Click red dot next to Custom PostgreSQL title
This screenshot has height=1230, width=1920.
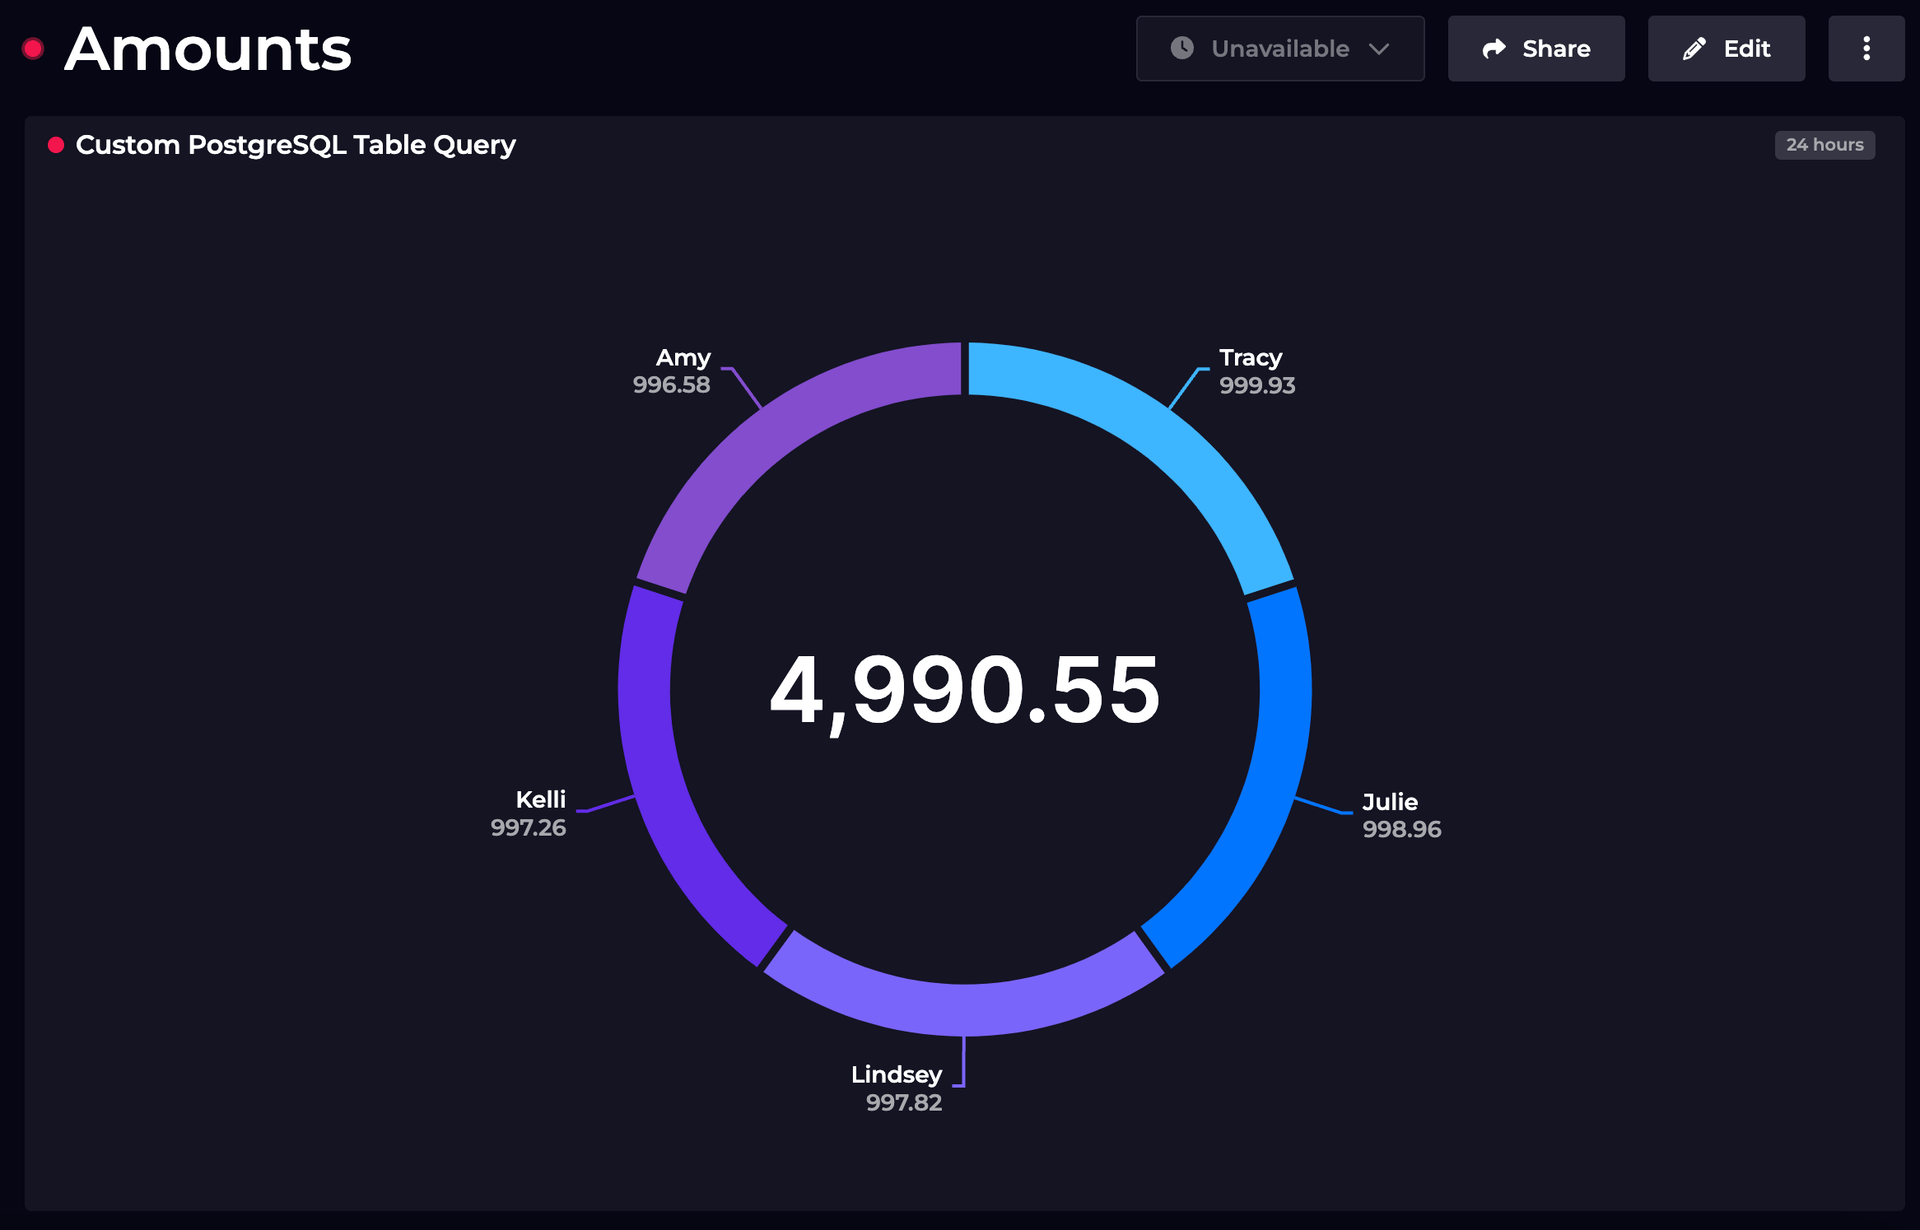coord(56,146)
